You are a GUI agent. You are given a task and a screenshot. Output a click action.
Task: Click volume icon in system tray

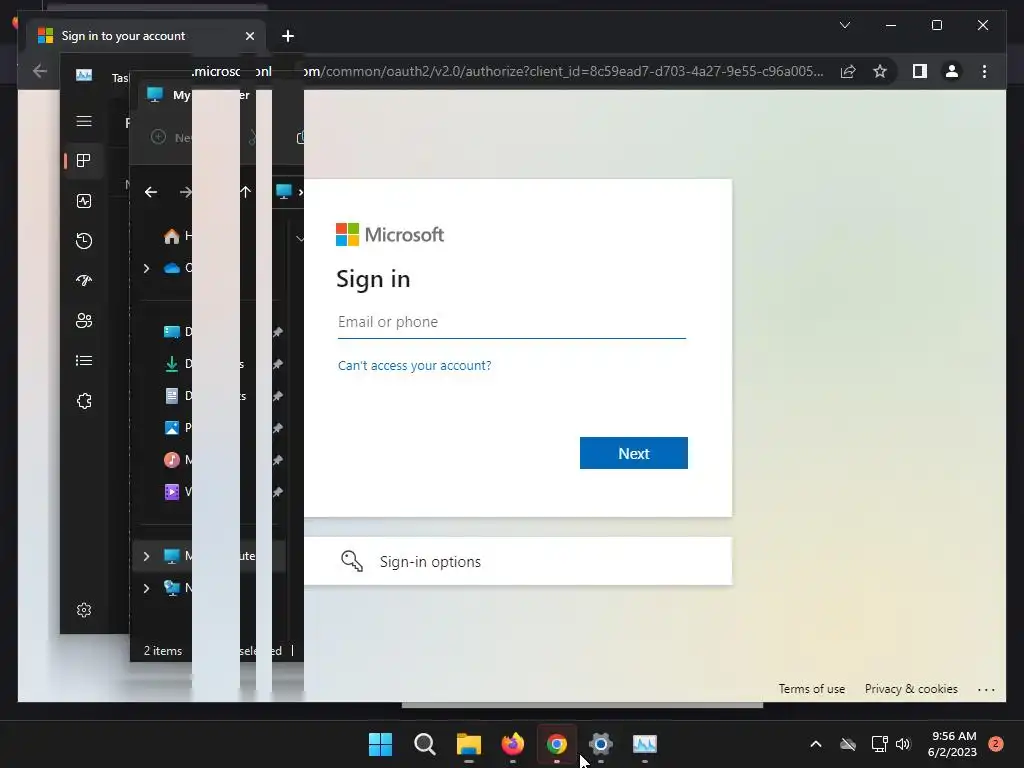point(903,744)
